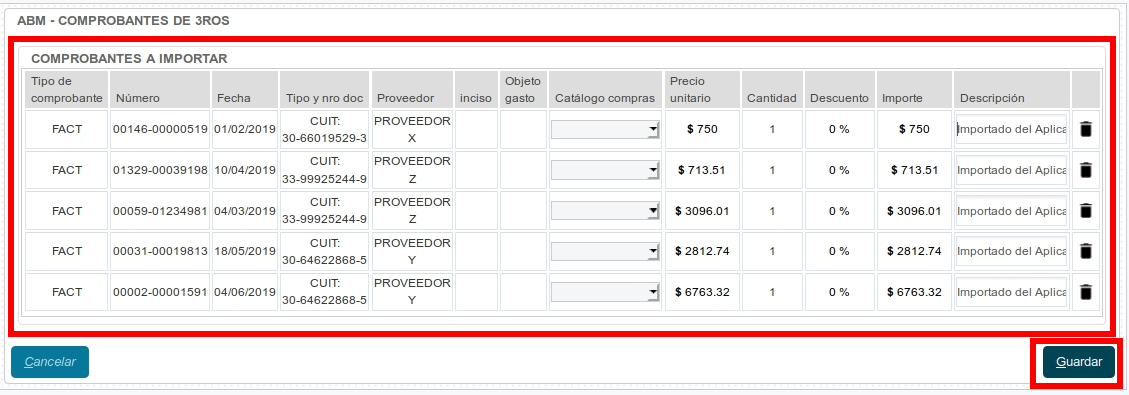Click the Cancelar button

coord(50,362)
